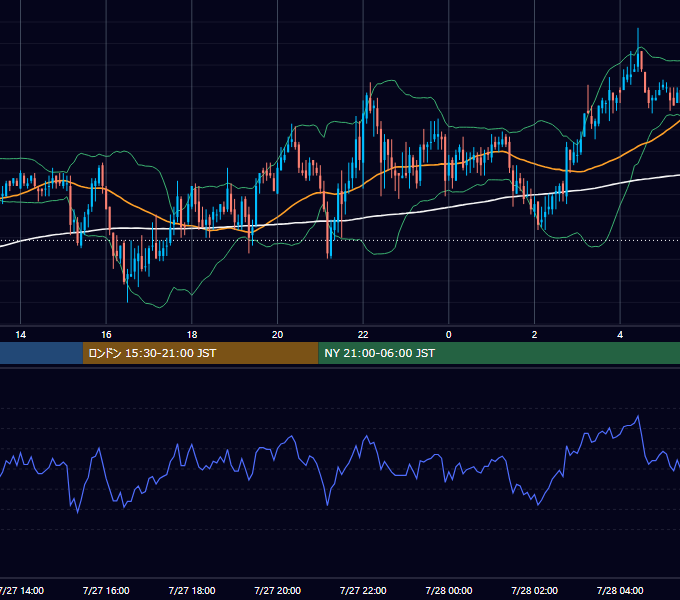
Task: Click the 0 hour axis label
Action: (x=449, y=335)
